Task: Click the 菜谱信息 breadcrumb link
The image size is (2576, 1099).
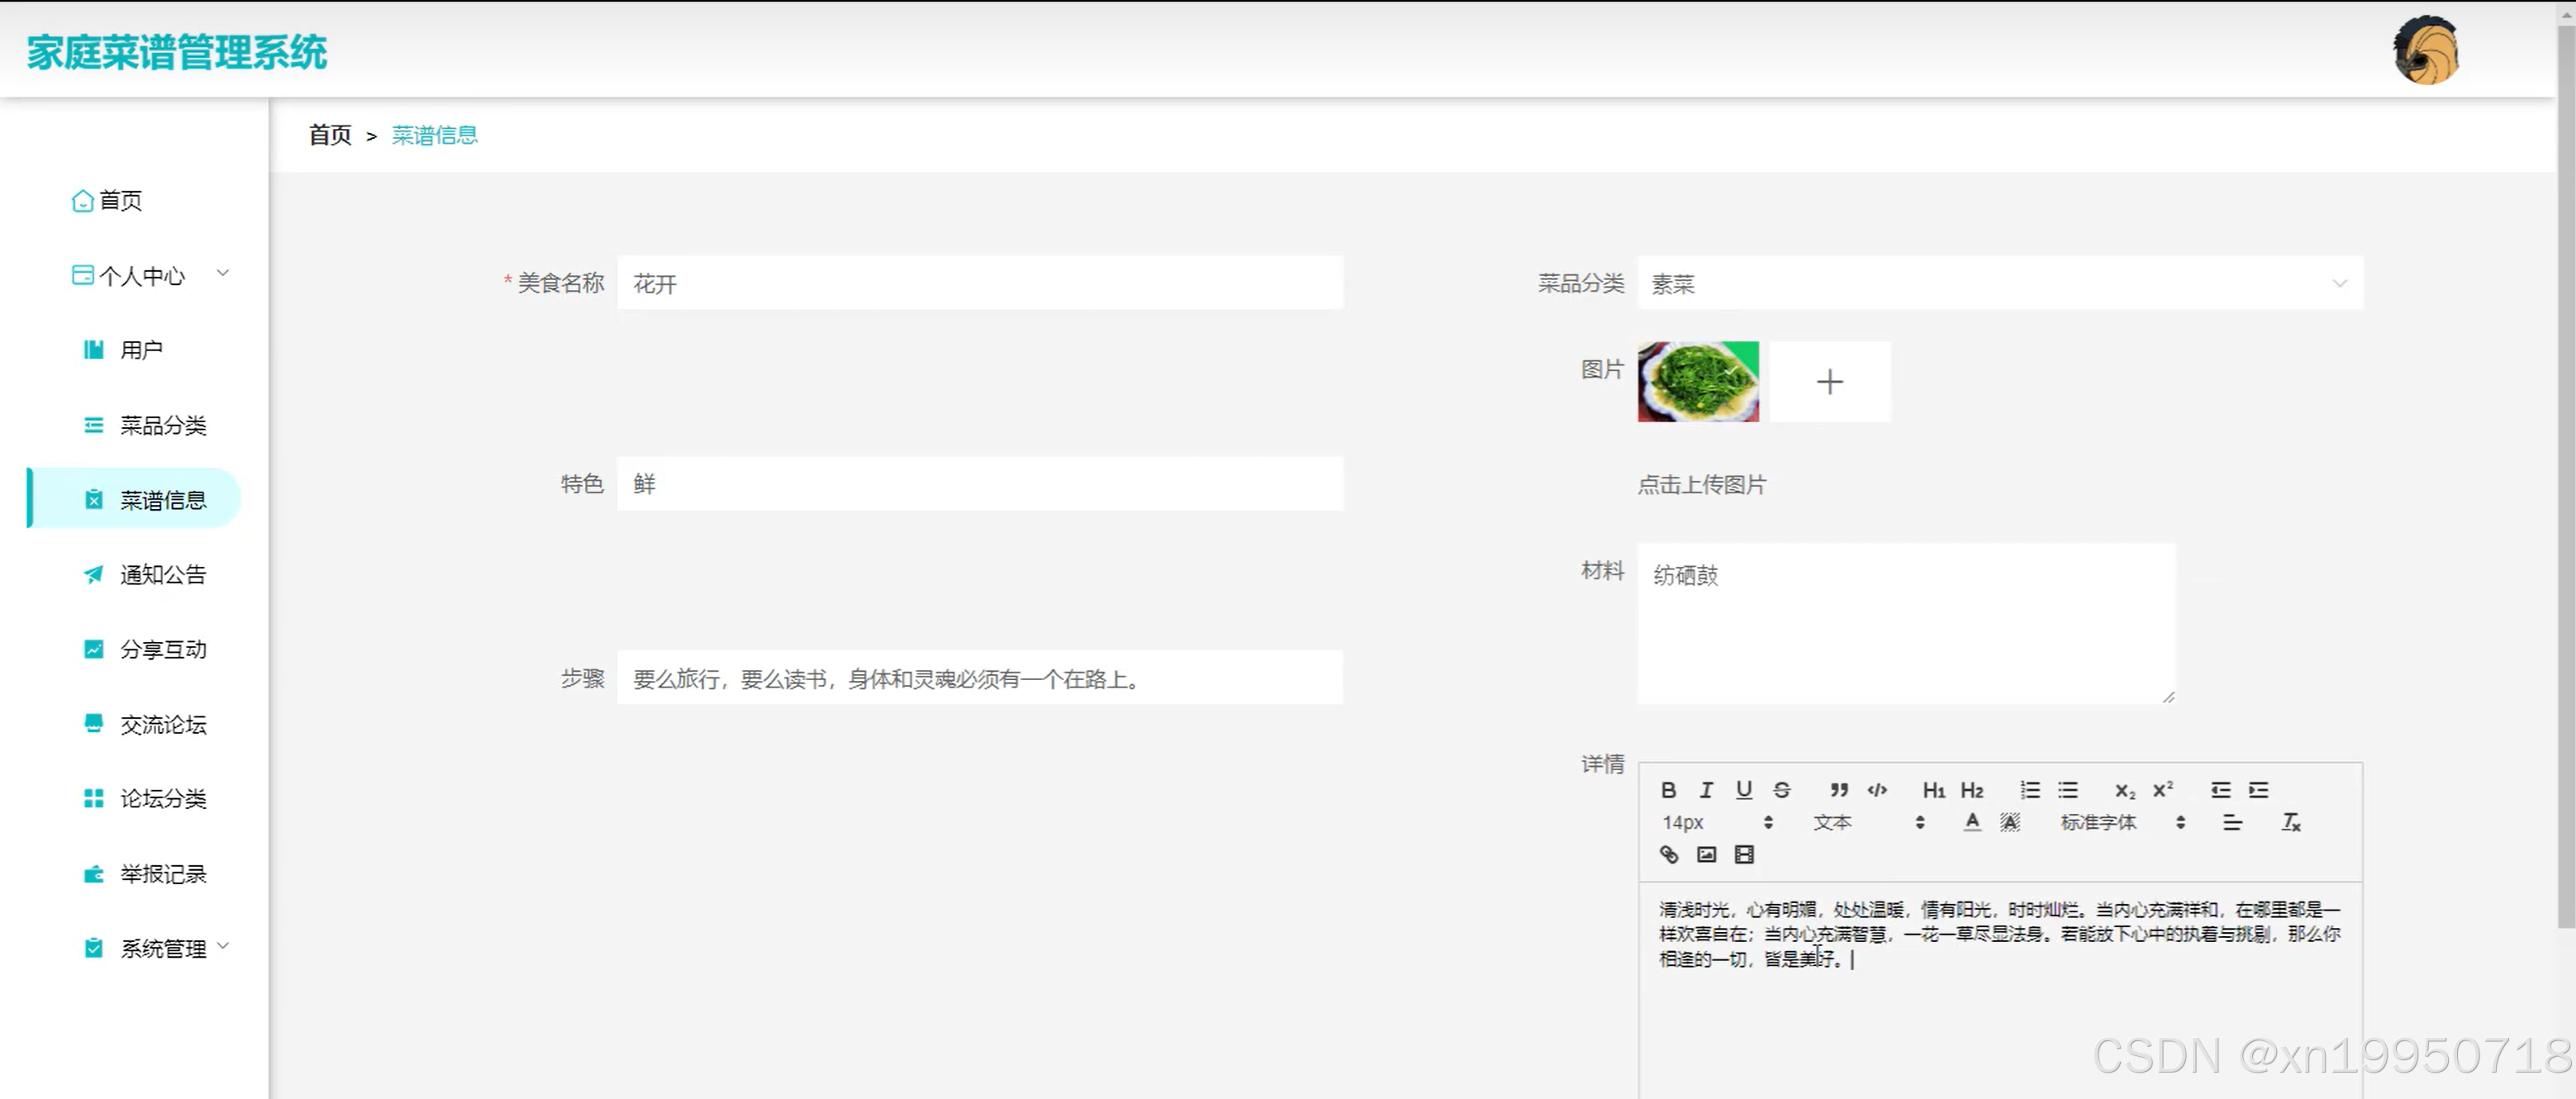Action: click(434, 135)
